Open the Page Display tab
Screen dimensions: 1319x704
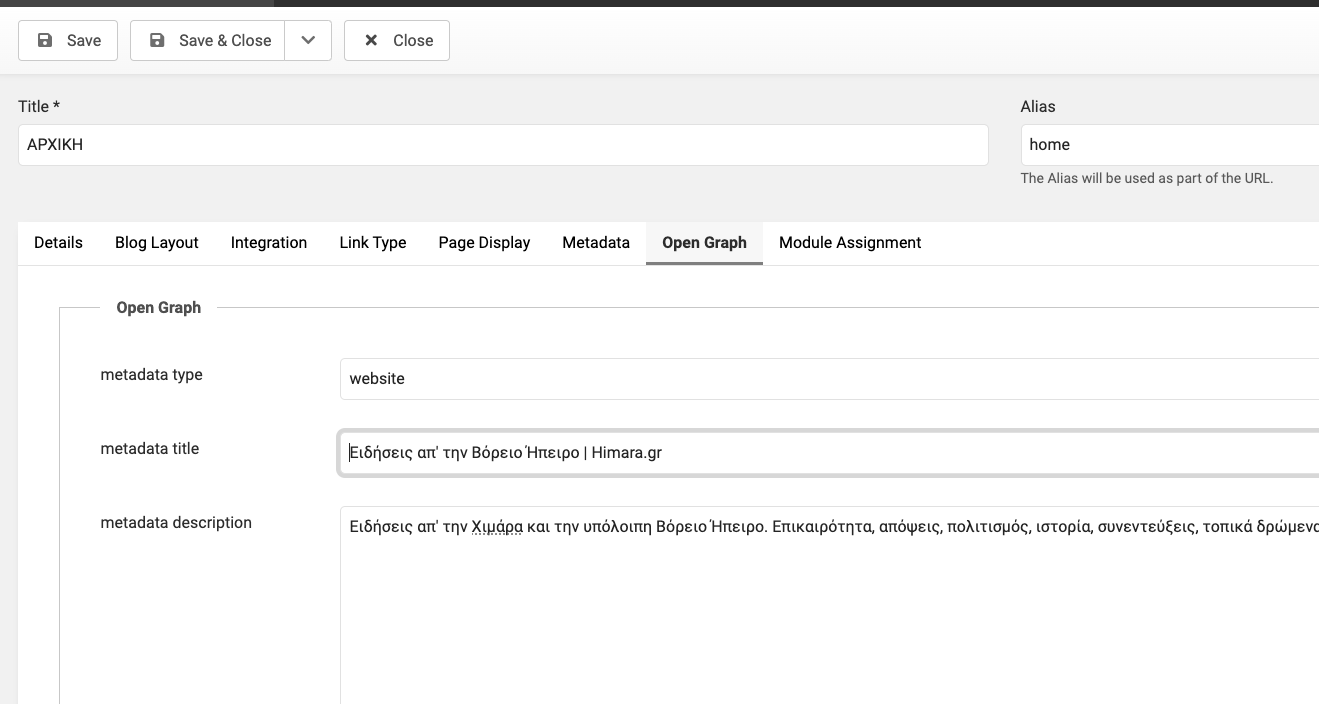pyautogui.click(x=484, y=243)
